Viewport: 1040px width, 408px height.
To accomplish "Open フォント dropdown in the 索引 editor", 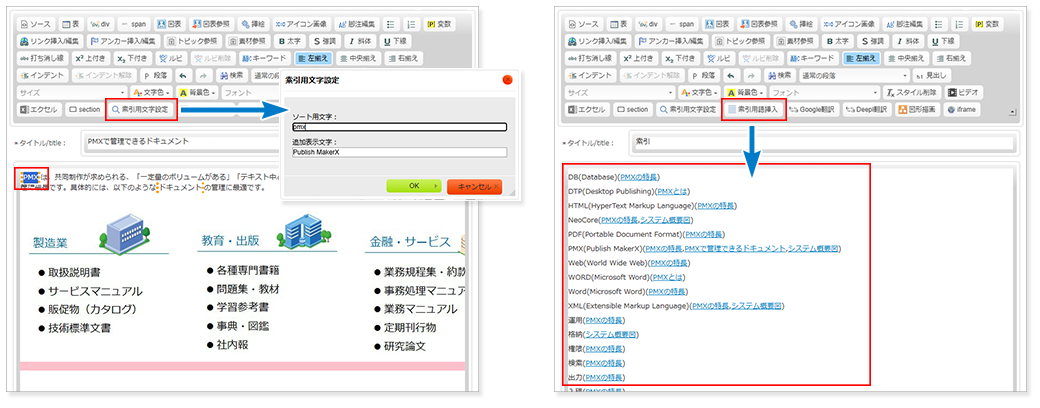I will tap(824, 92).
